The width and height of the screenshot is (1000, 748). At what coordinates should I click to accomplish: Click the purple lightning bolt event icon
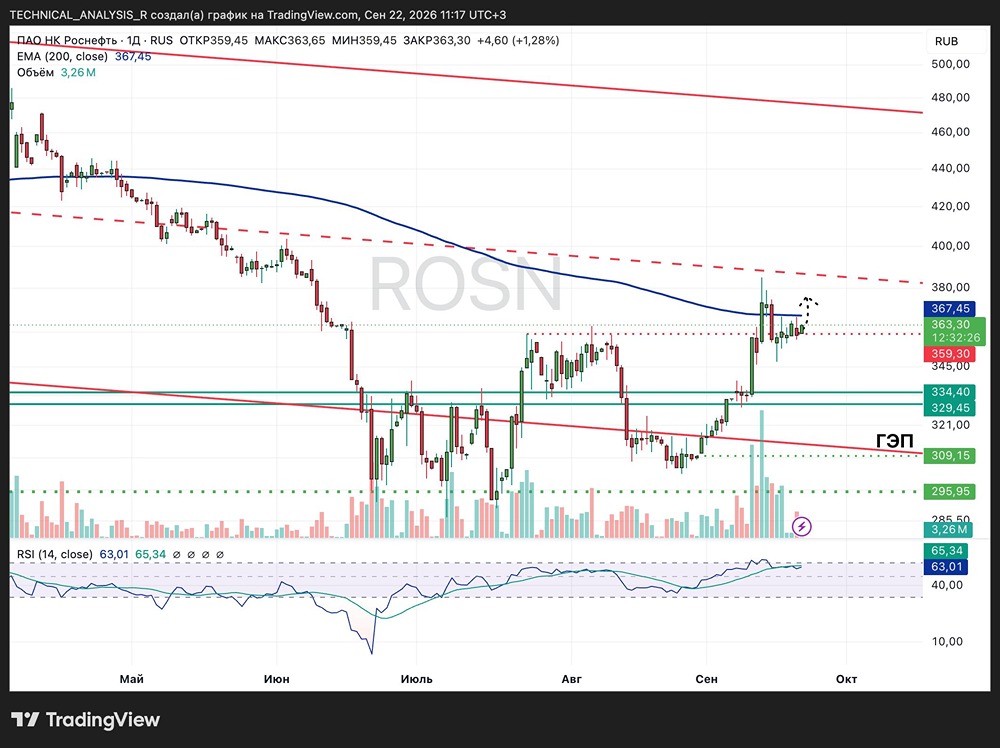tap(802, 526)
